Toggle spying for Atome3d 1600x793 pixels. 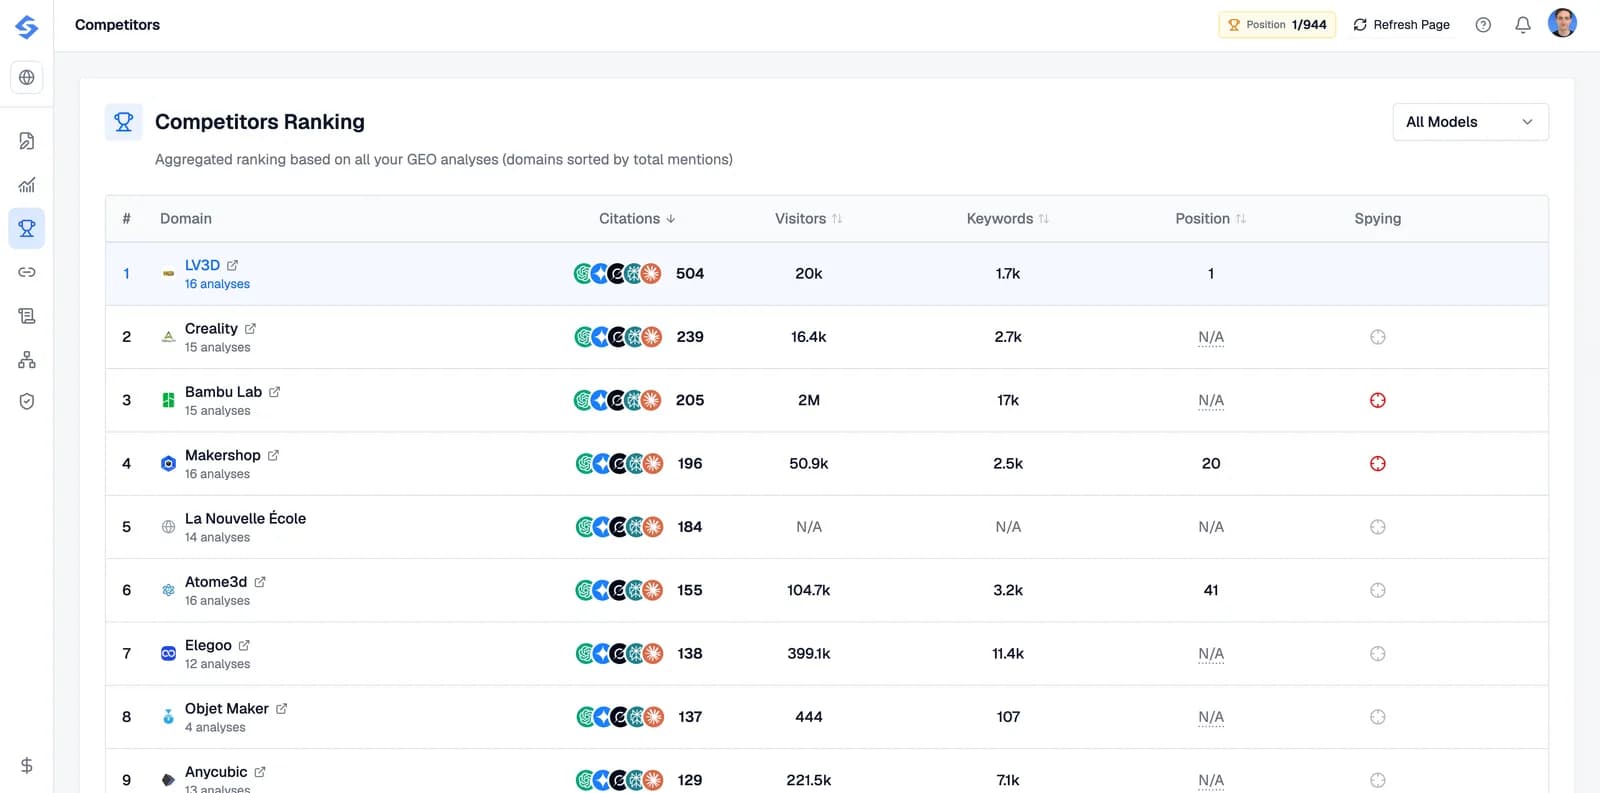click(1378, 590)
